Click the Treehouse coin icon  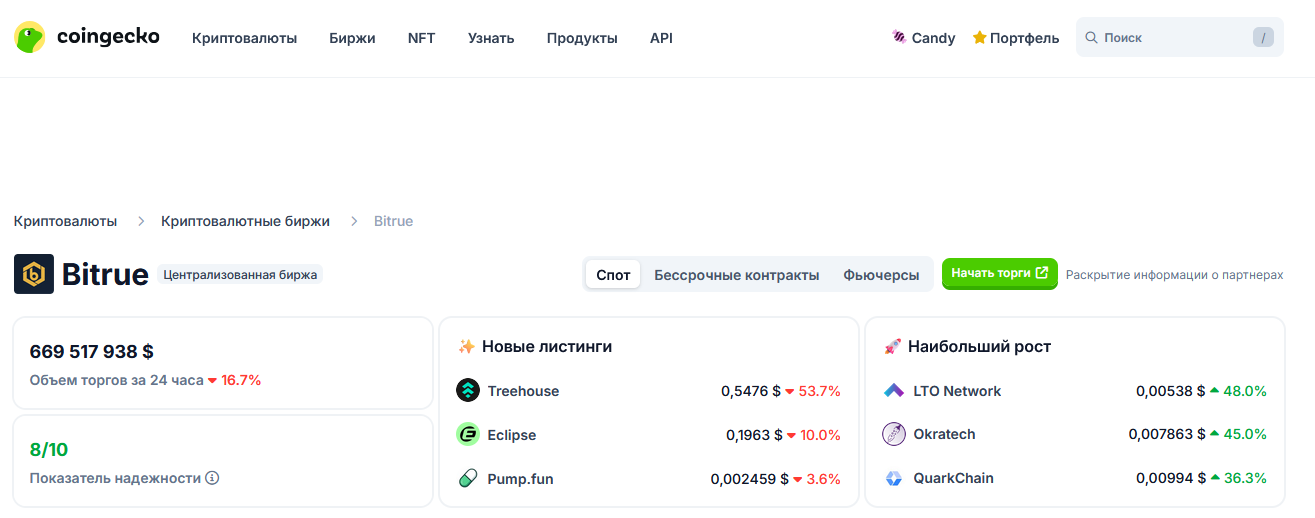pos(468,391)
